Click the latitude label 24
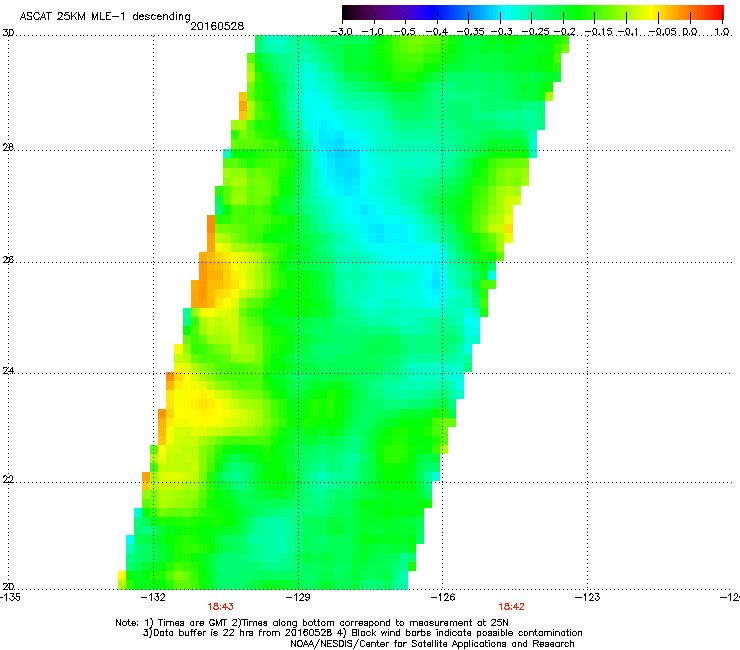740x650 pixels. click(x=8, y=371)
